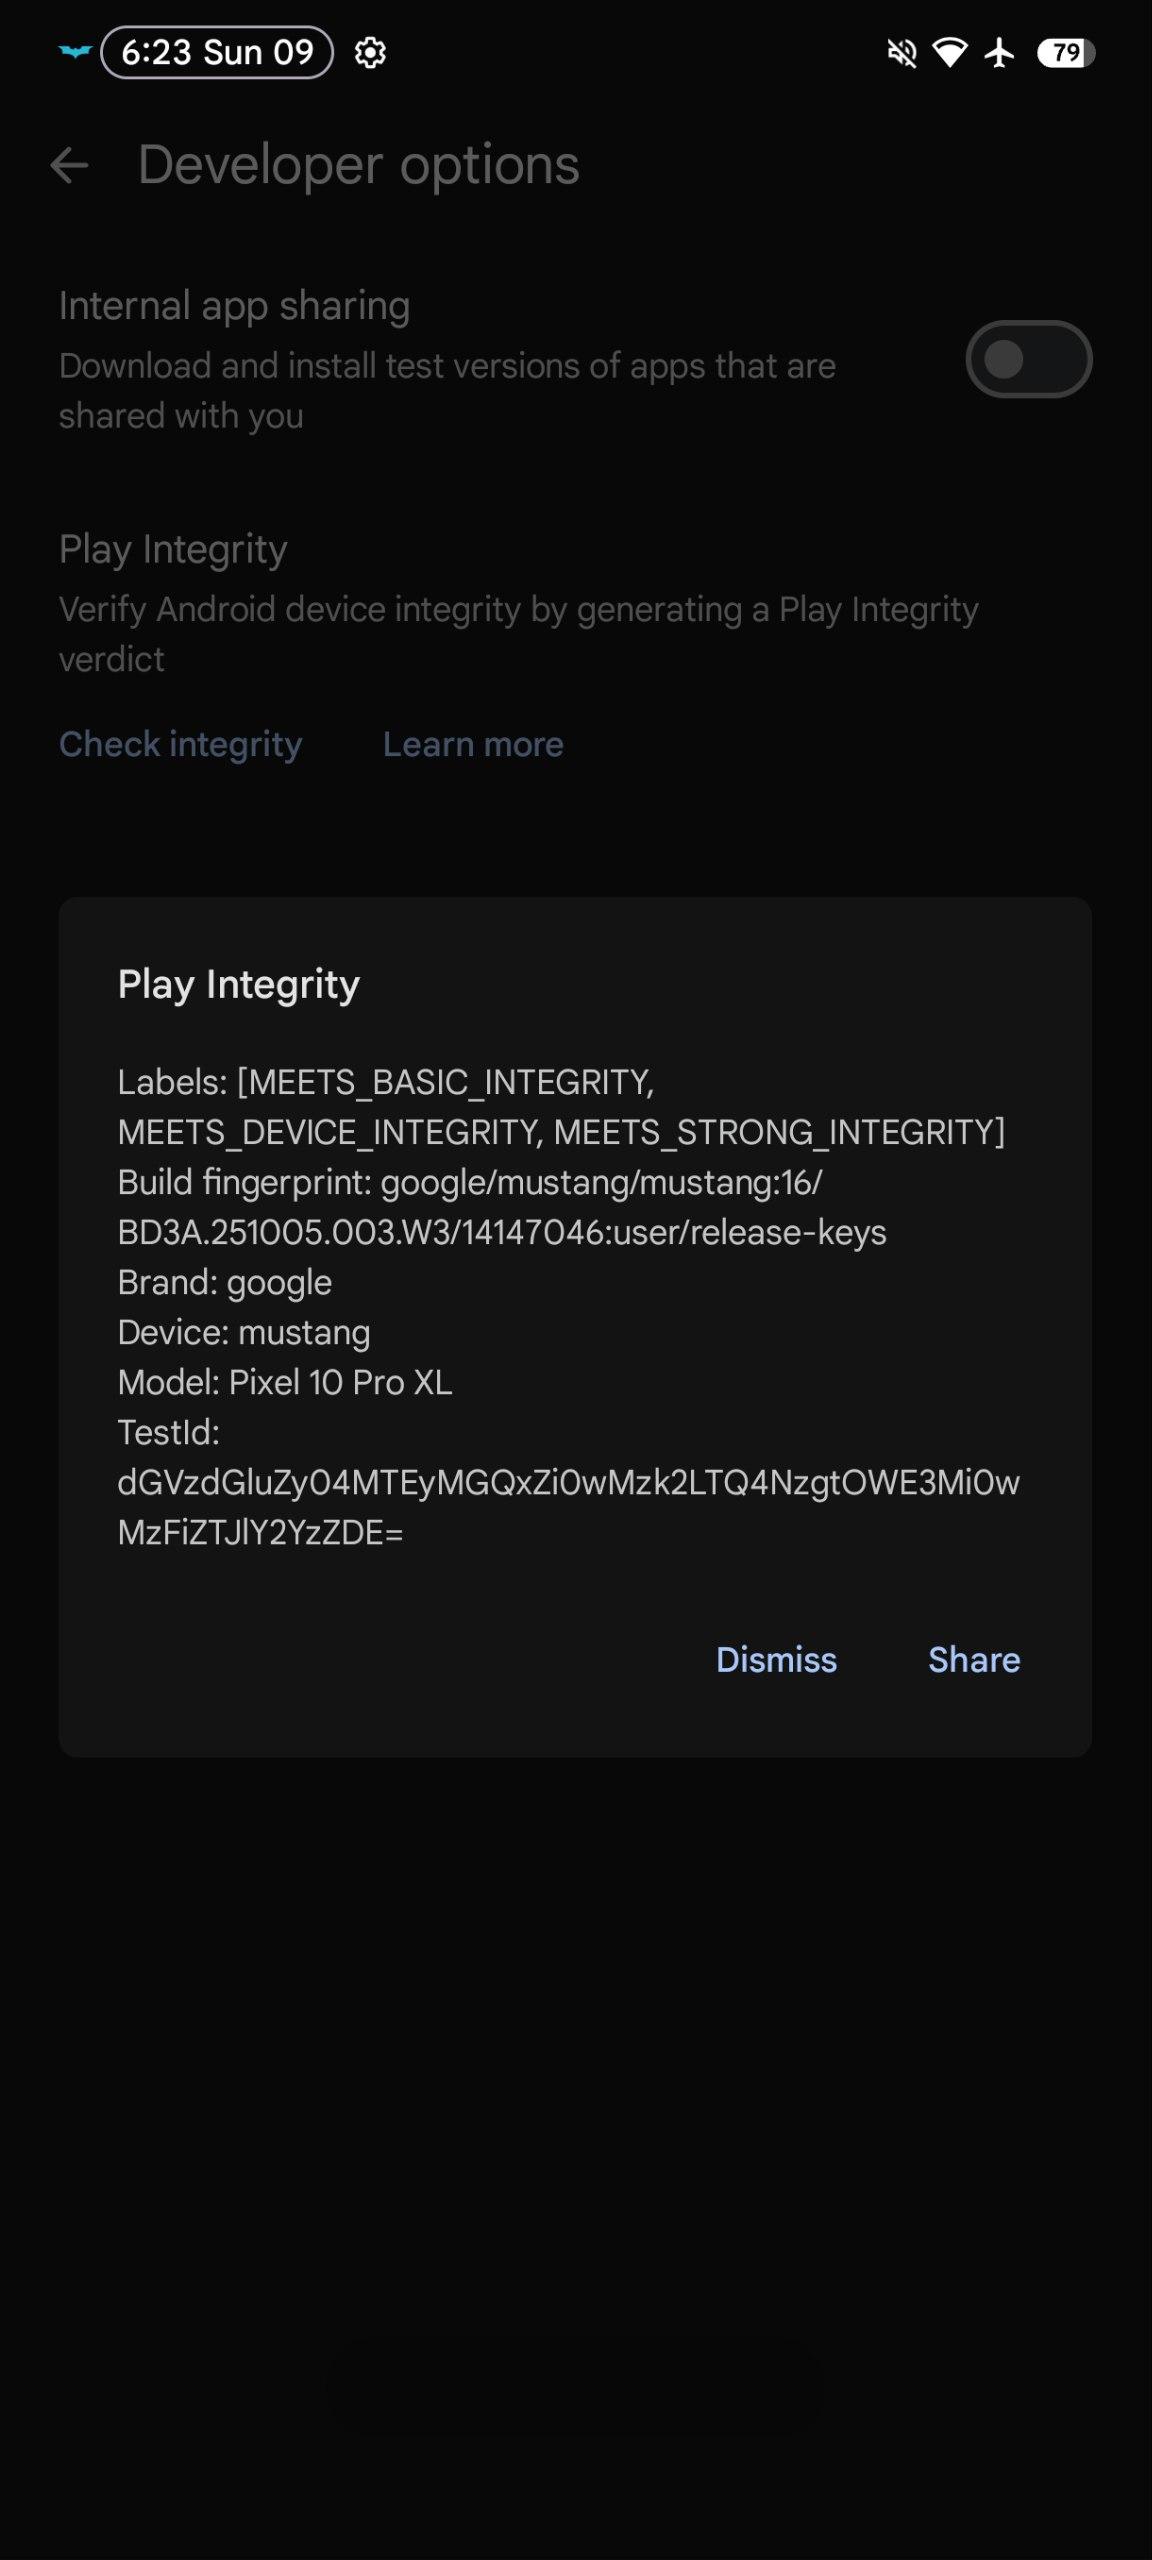The width and height of the screenshot is (1152, 2560).
Task: Tap the Play Integrity setting heading
Action: tap(173, 549)
